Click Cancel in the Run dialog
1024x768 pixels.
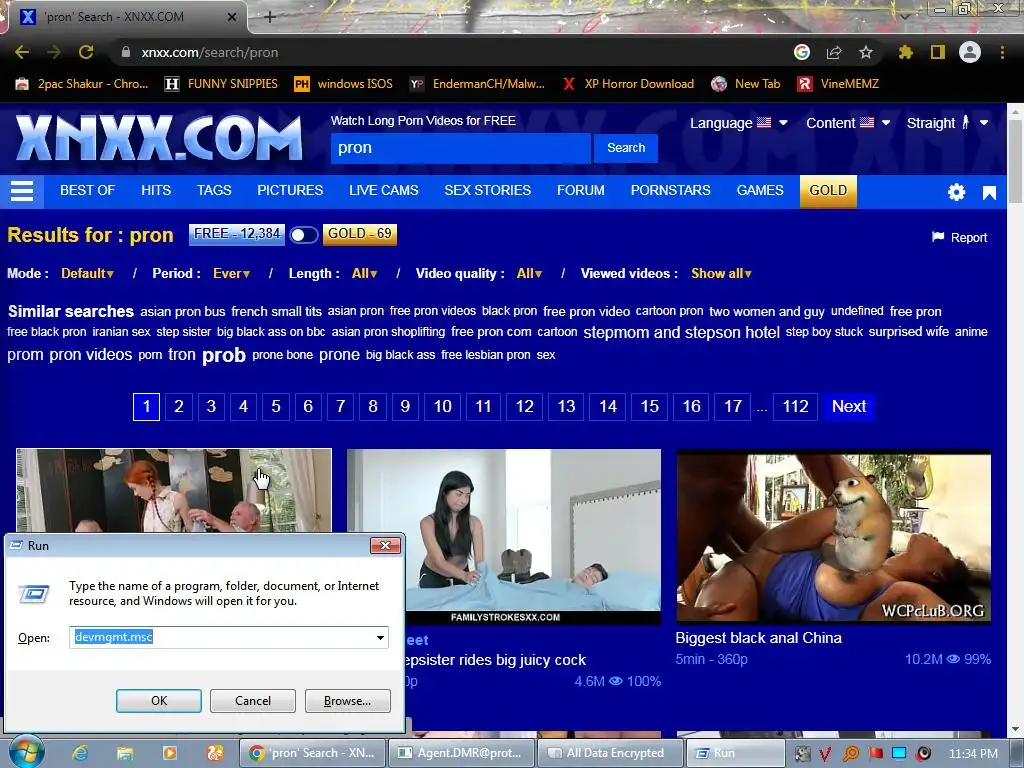pyautogui.click(x=253, y=701)
